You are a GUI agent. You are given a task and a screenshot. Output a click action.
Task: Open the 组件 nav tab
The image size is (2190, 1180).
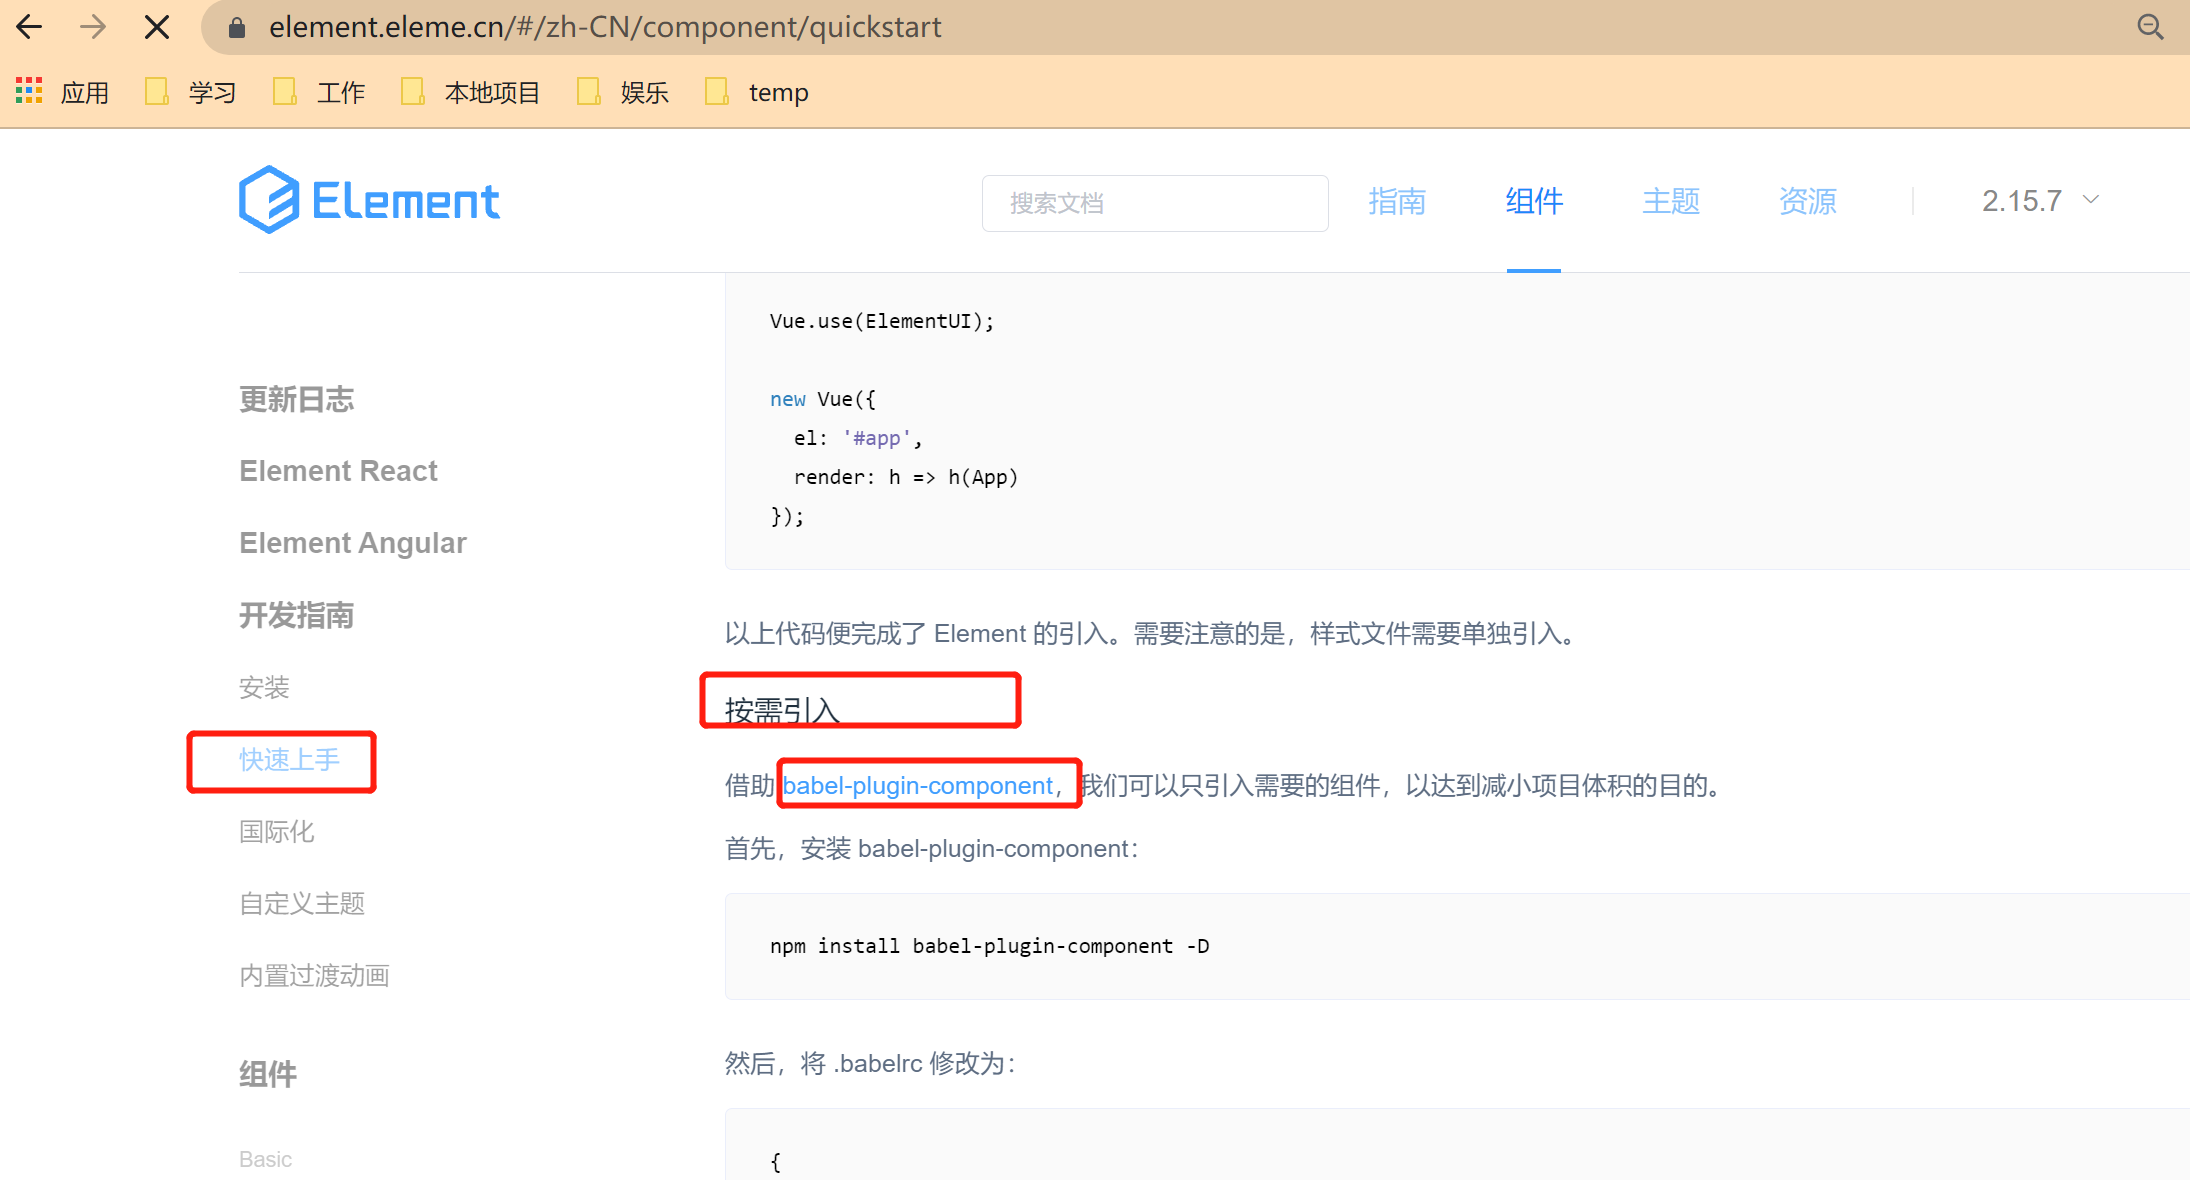[1534, 201]
